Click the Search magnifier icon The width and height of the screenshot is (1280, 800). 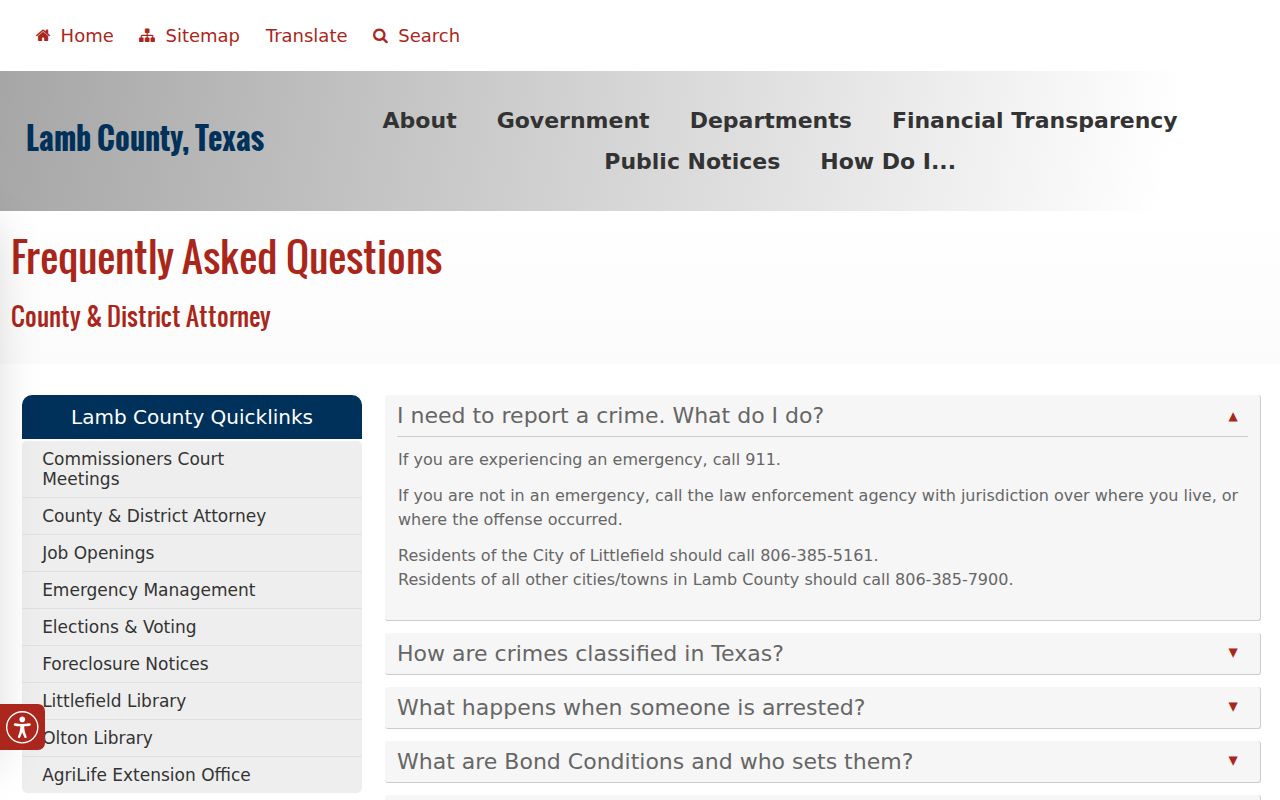tap(380, 36)
